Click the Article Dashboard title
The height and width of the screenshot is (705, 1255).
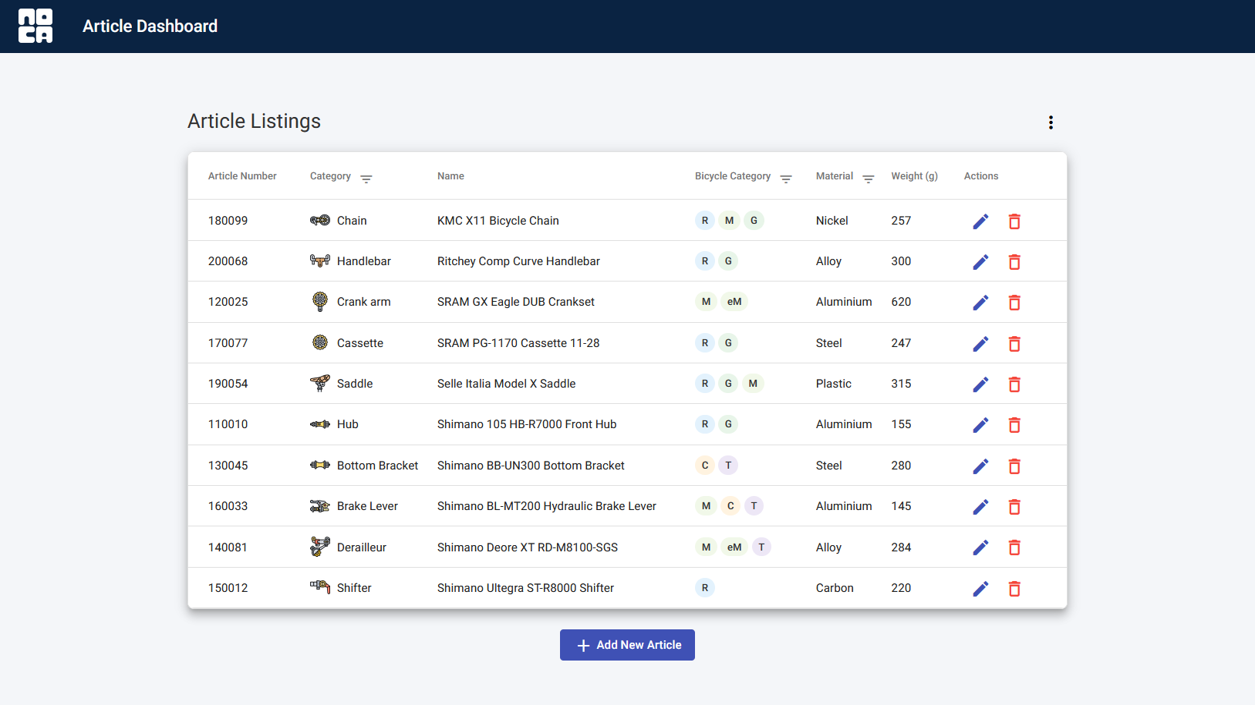pyautogui.click(x=150, y=26)
